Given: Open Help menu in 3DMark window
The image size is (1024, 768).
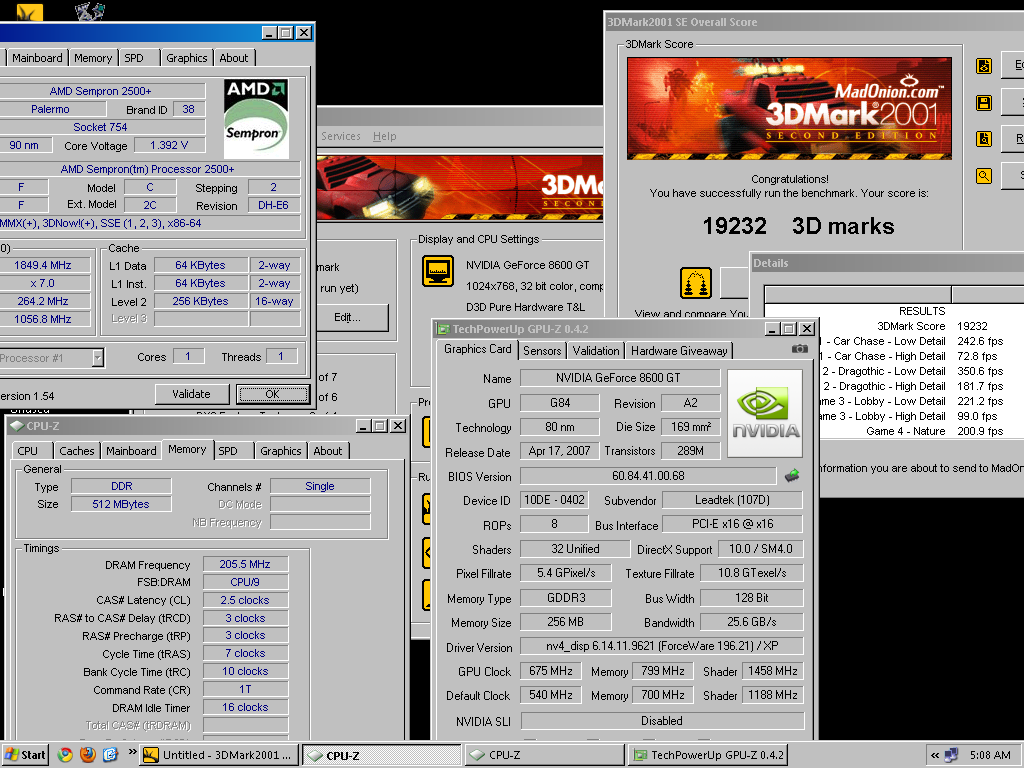Looking at the screenshot, I should coord(384,136).
